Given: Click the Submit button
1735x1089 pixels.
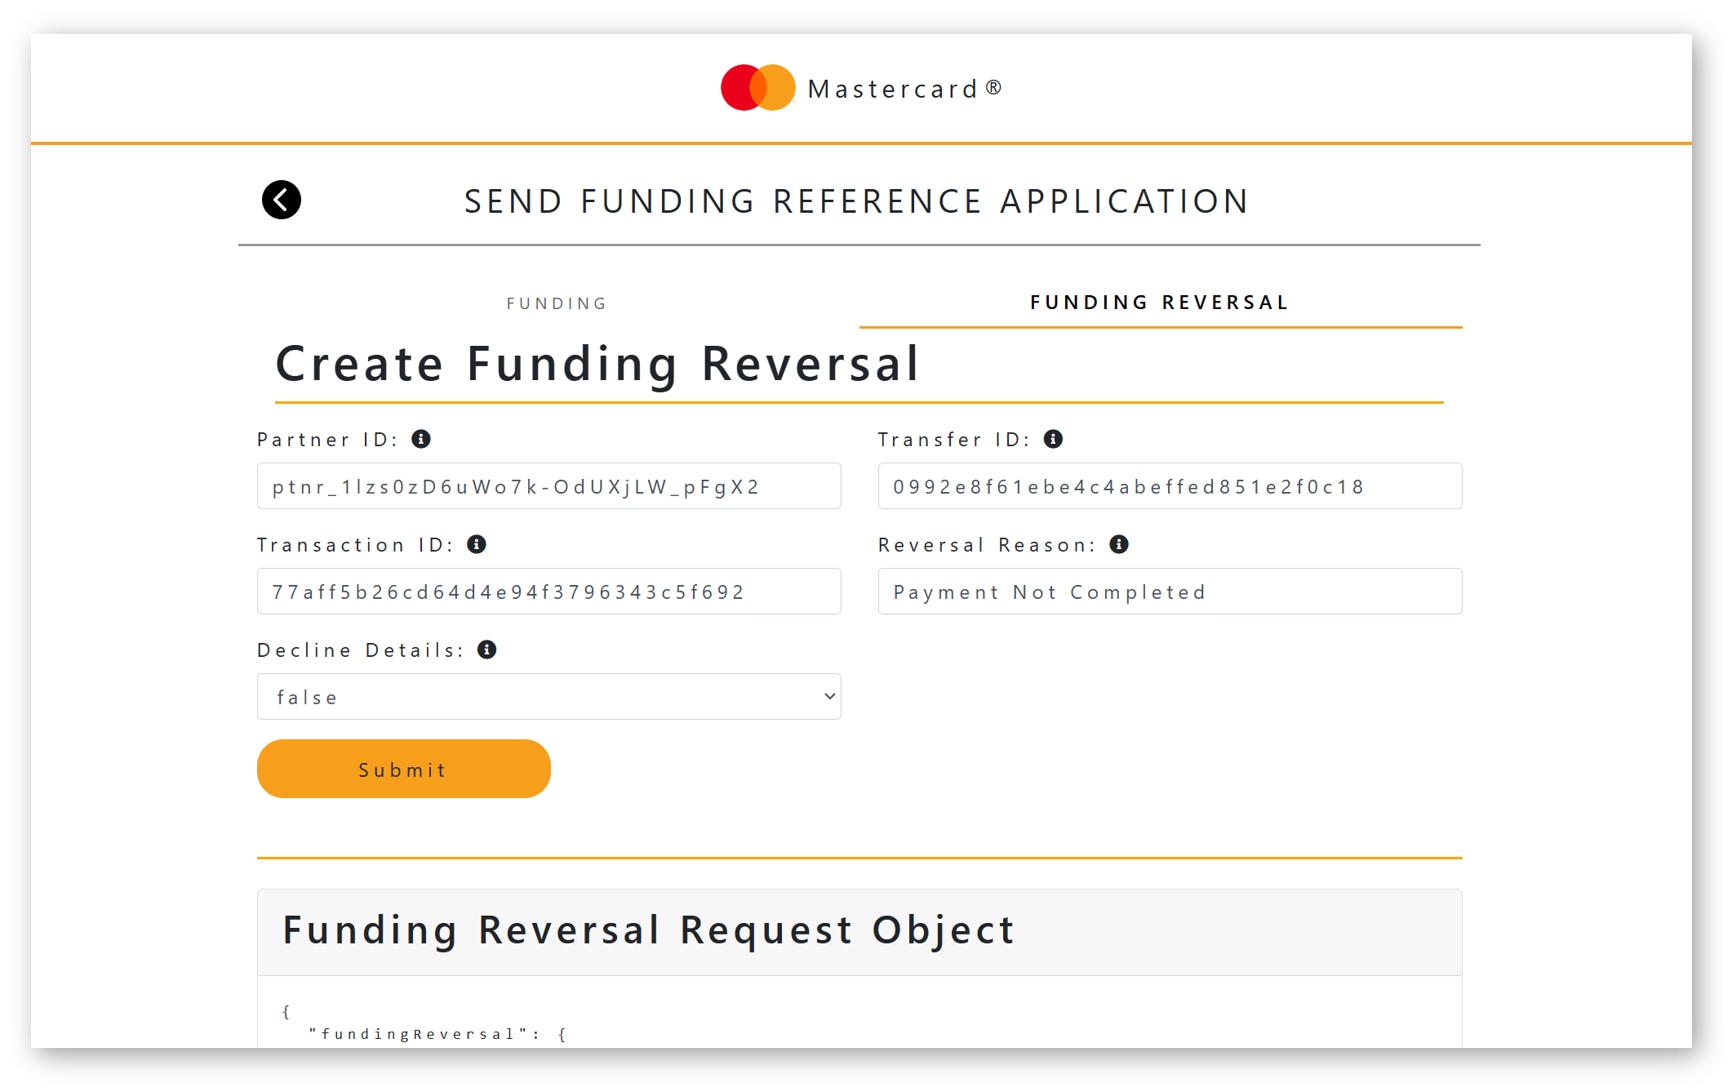Looking at the screenshot, I should pos(403,768).
